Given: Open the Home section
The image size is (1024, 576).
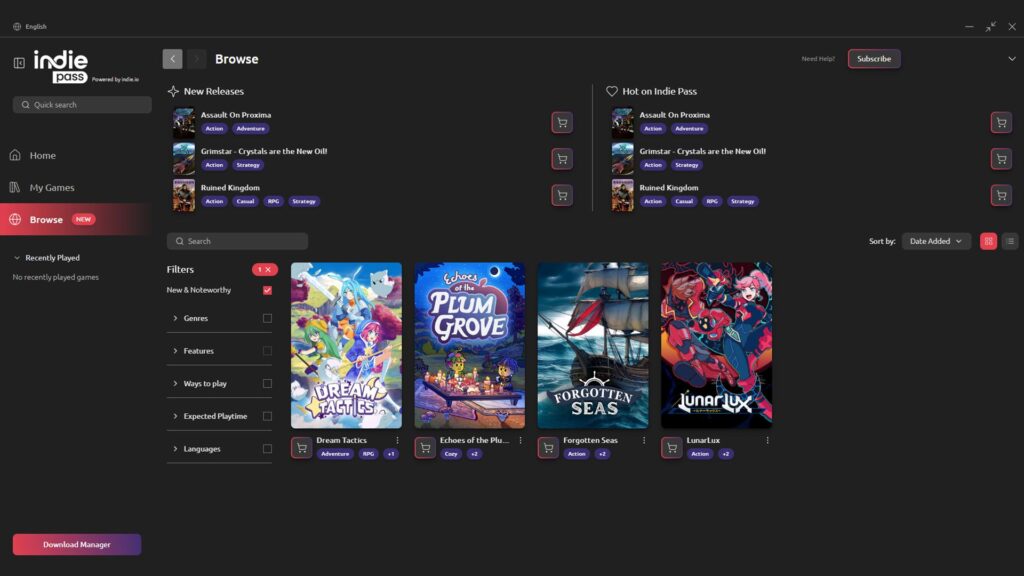Looking at the screenshot, I should pos(41,155).
